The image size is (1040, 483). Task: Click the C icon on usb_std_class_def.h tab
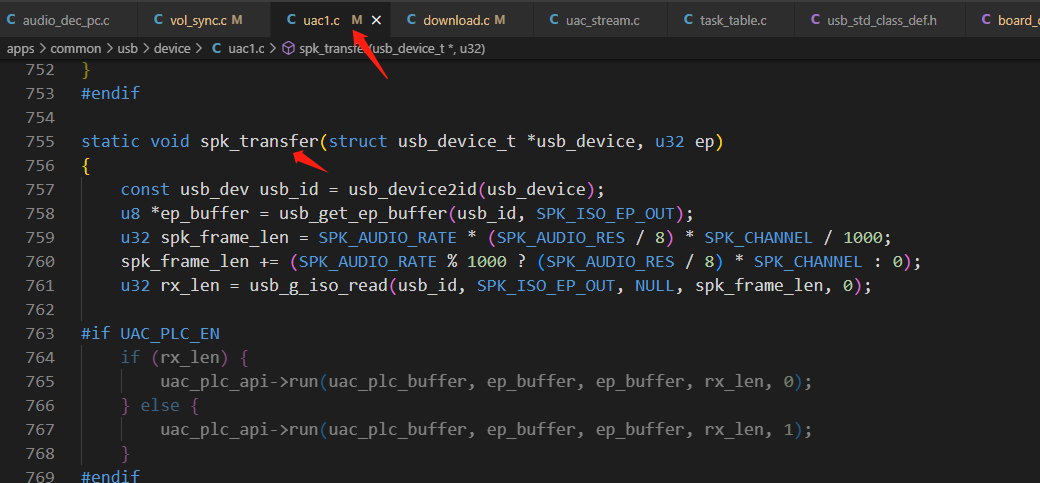coord(815,20)
